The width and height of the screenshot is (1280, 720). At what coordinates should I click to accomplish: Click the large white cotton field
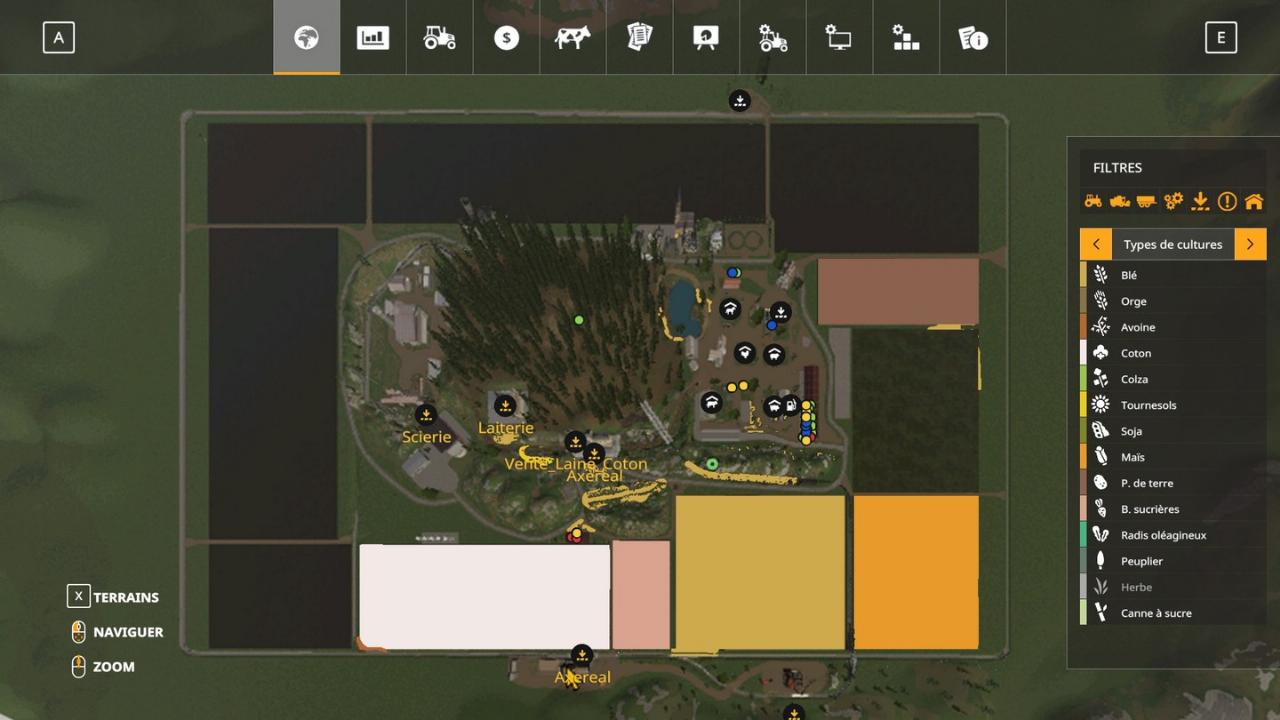(x=485, y=596)
